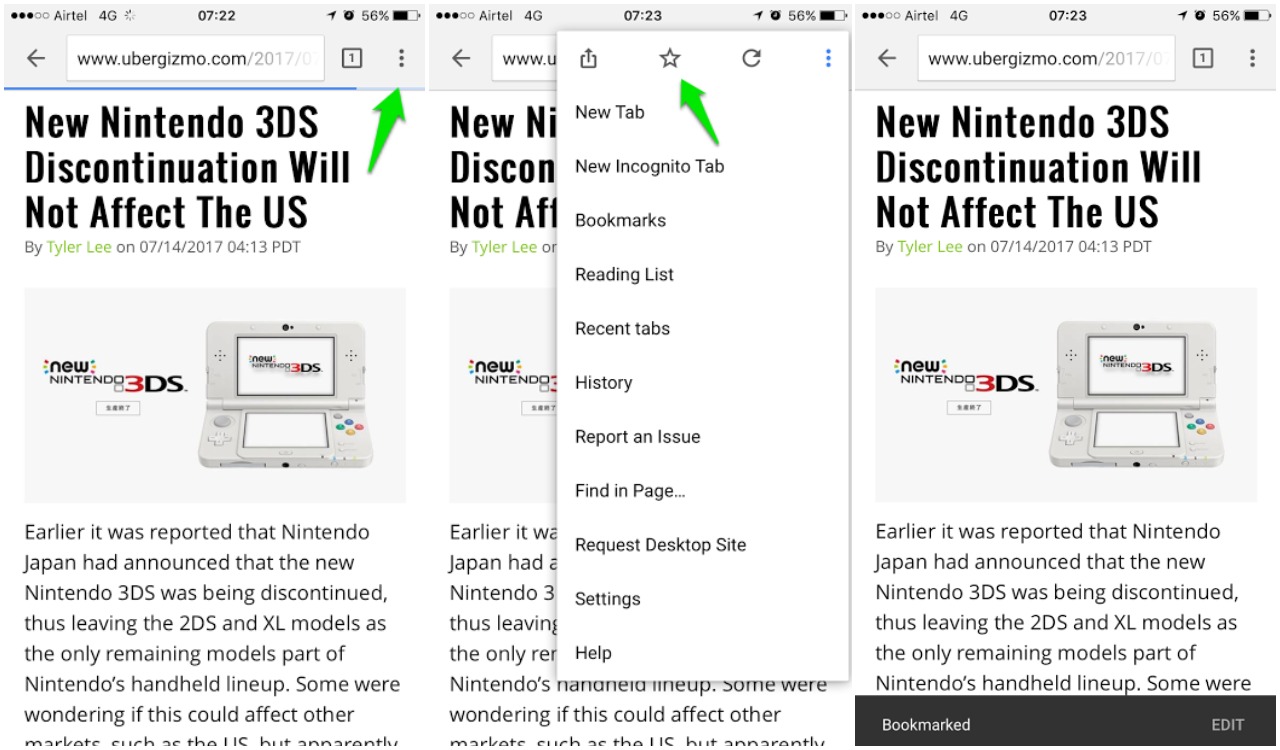Tap Tyler Lee author link in right screenshot

tap(930, 247)
